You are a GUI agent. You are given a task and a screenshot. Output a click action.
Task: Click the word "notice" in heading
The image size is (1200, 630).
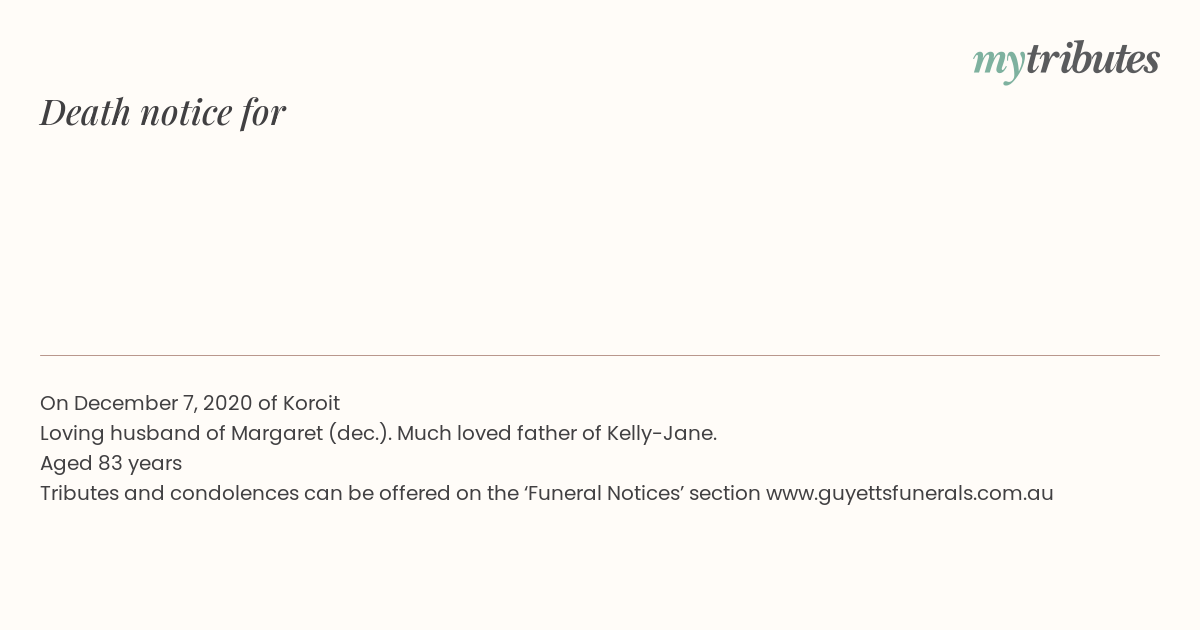pos(186,113)
